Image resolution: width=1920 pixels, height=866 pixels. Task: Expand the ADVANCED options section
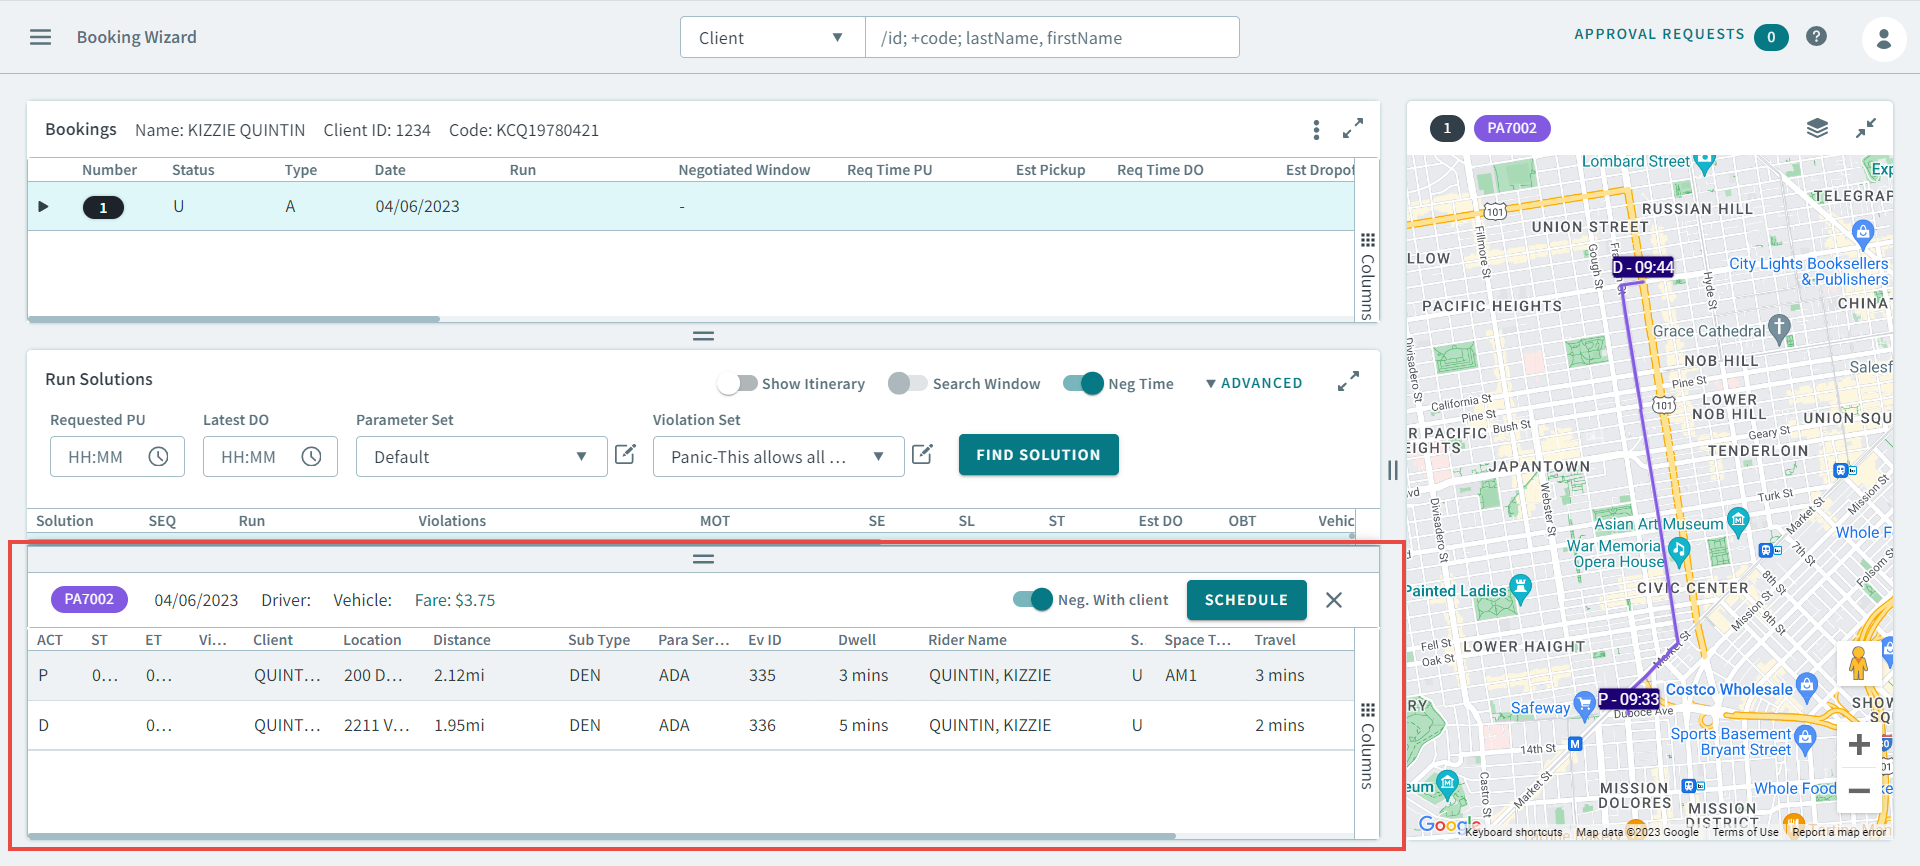tap(1254, 383)
